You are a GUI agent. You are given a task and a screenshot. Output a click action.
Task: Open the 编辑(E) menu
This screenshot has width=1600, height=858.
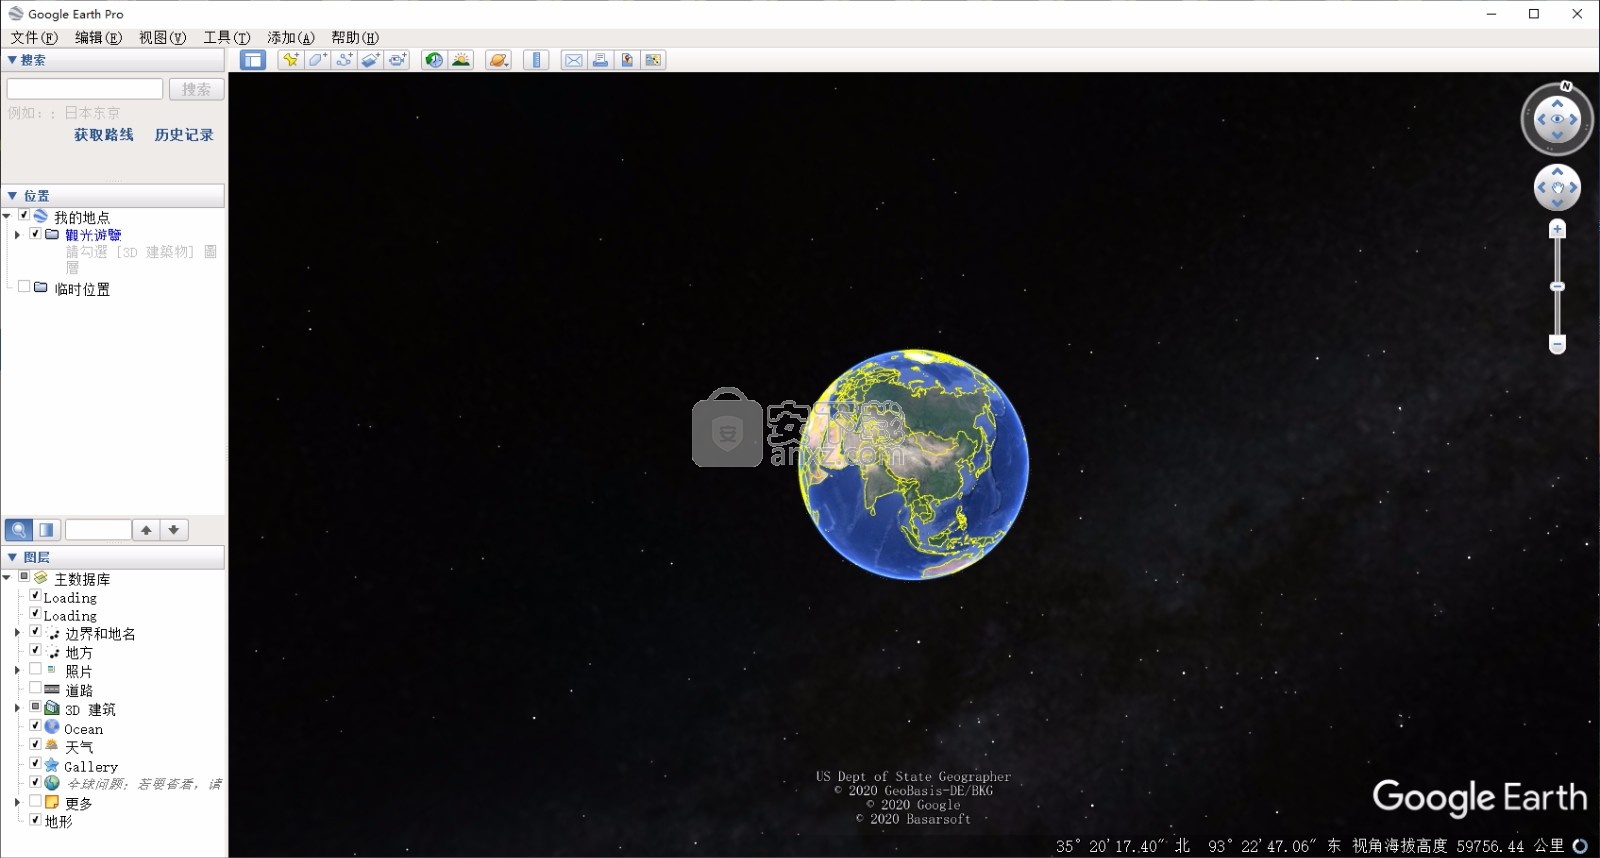coord(98,37)
